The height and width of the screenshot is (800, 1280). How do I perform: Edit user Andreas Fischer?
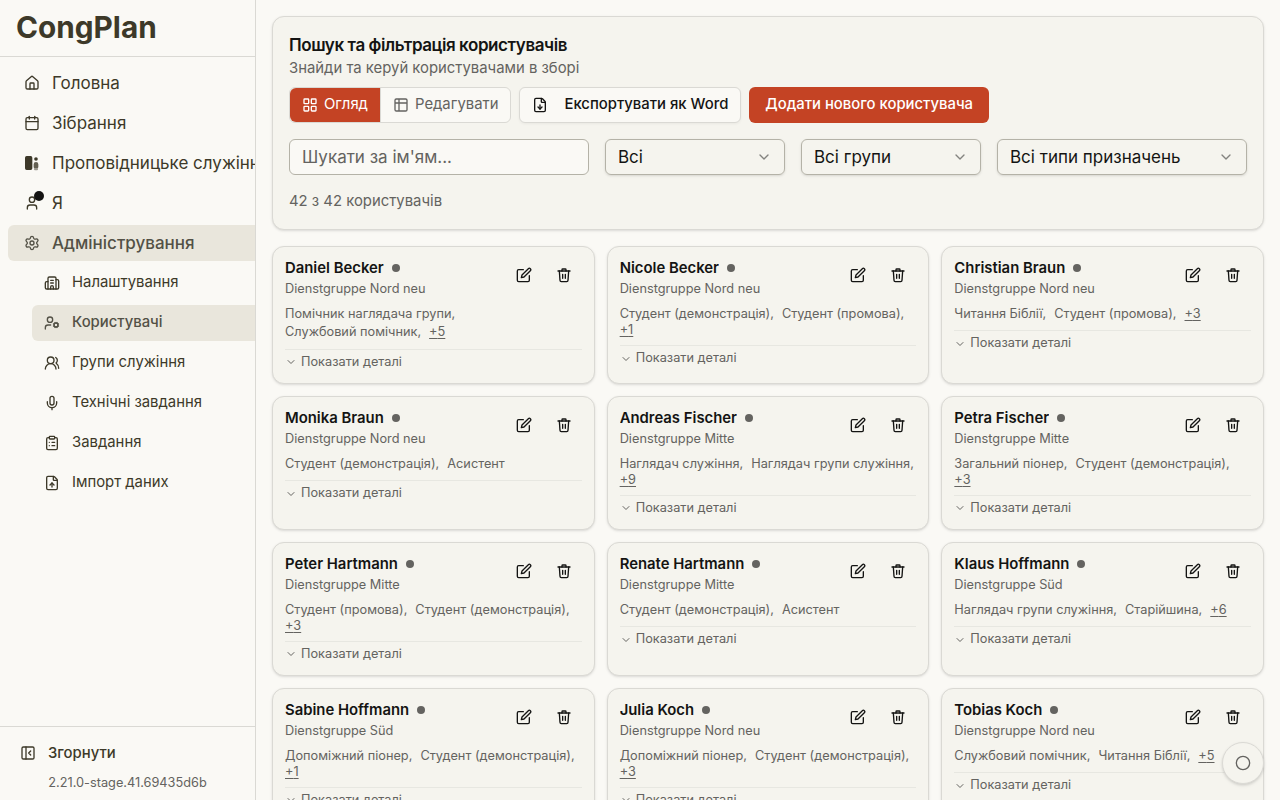[x=858, y=425]
